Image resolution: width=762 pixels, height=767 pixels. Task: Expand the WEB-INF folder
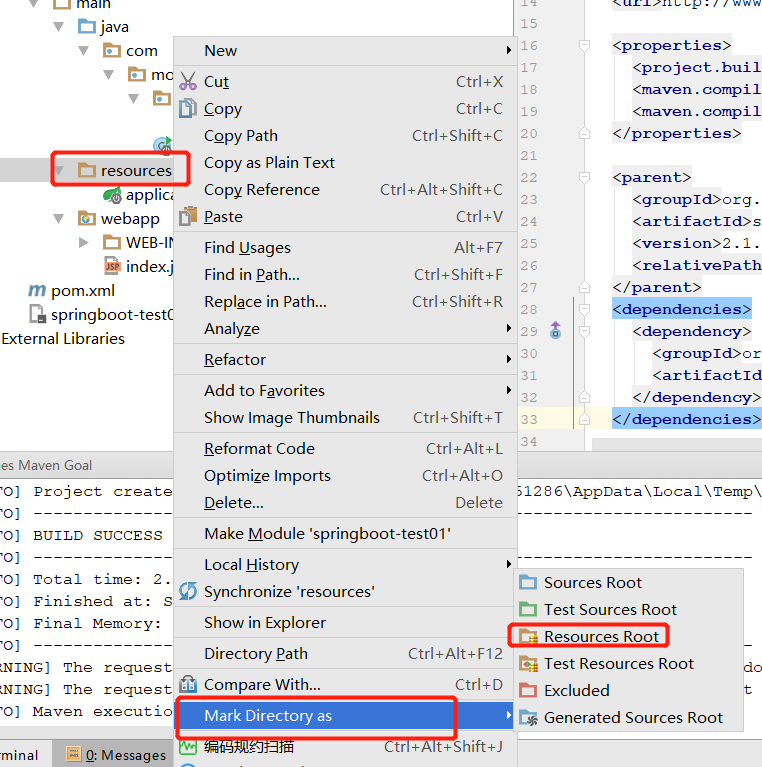click(x=85, y=243)
